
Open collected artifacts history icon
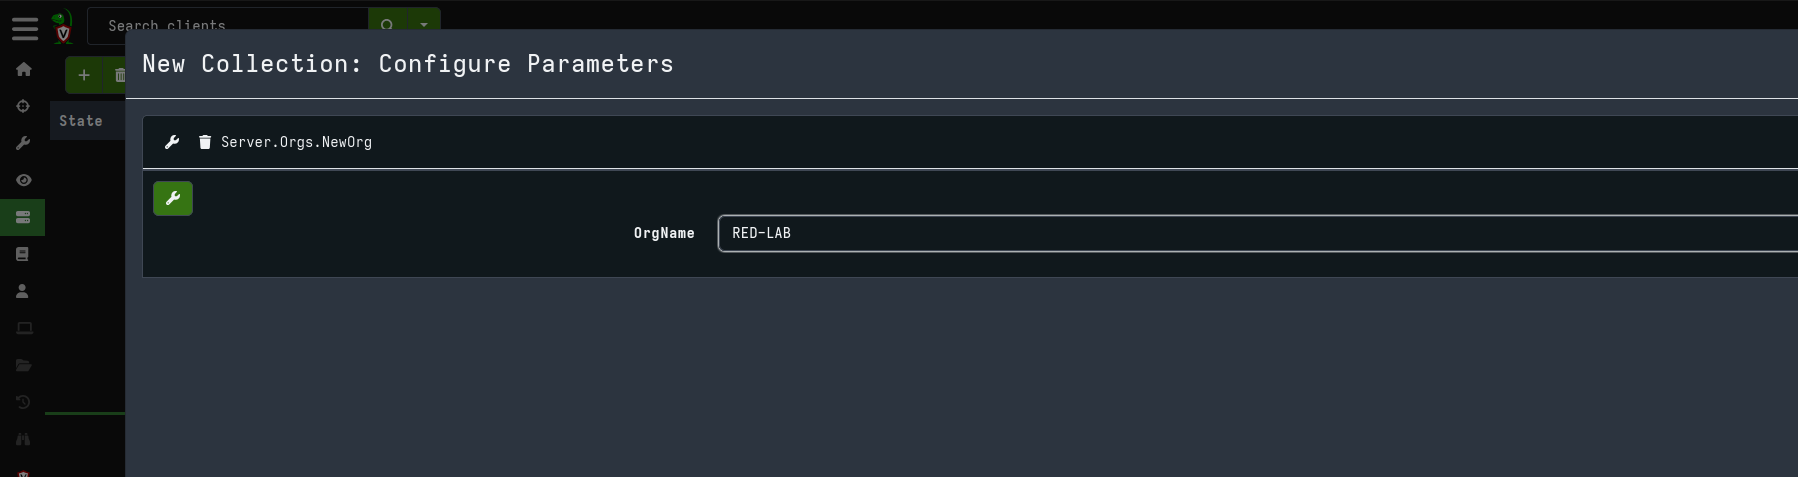[x=23, y=402]
